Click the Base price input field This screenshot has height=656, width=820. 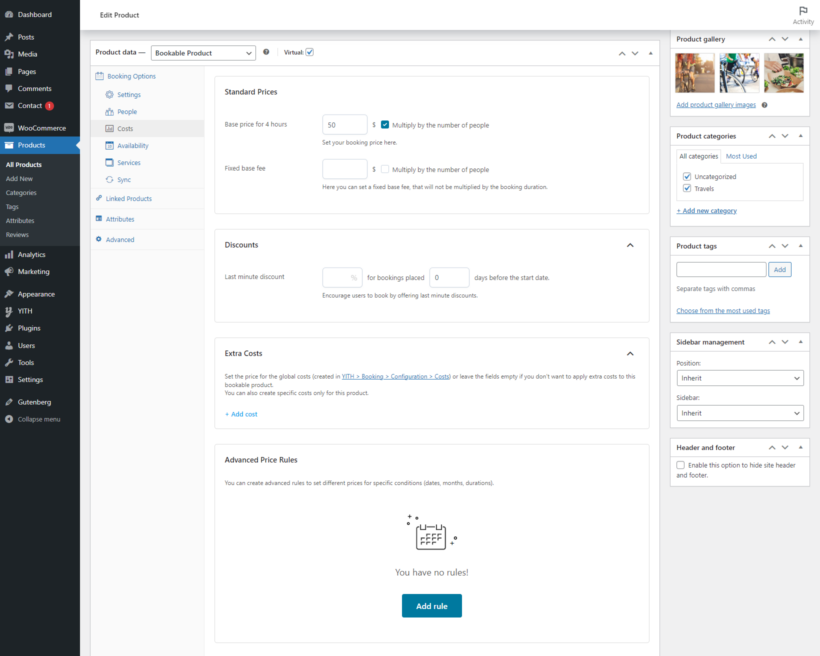point(345,125)
